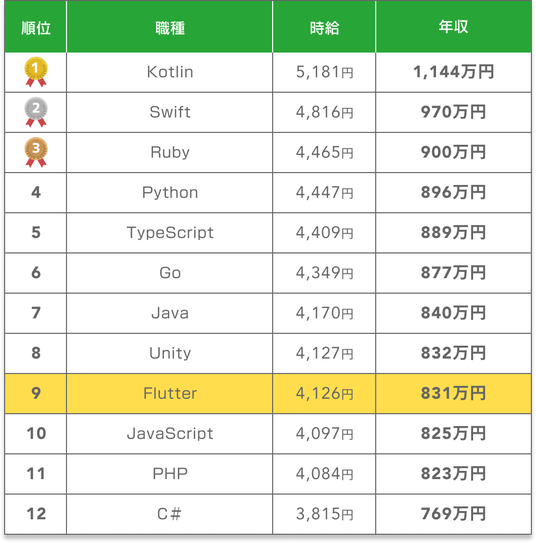Select the PHP row name
The height and width of the screenshot is (543, 536).
pos(170,474)
